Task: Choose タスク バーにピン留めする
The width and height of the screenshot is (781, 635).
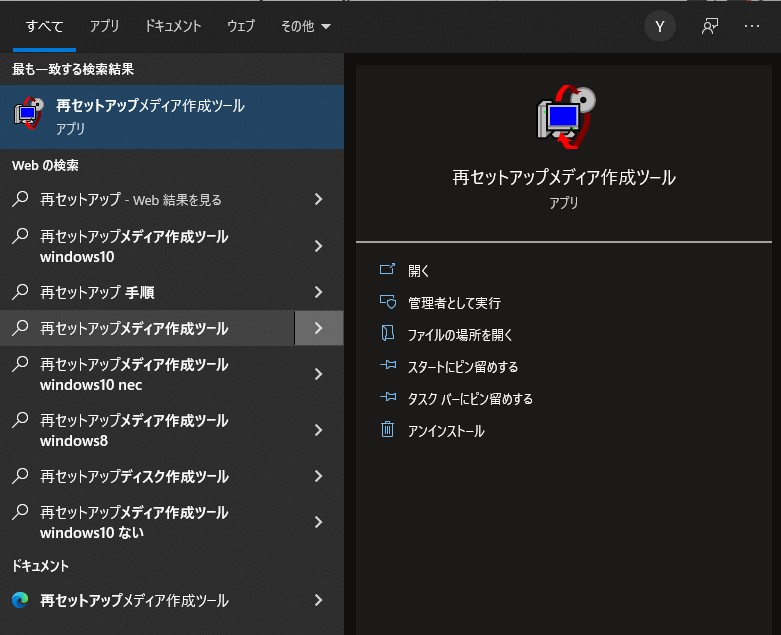Action: (470, 399)
